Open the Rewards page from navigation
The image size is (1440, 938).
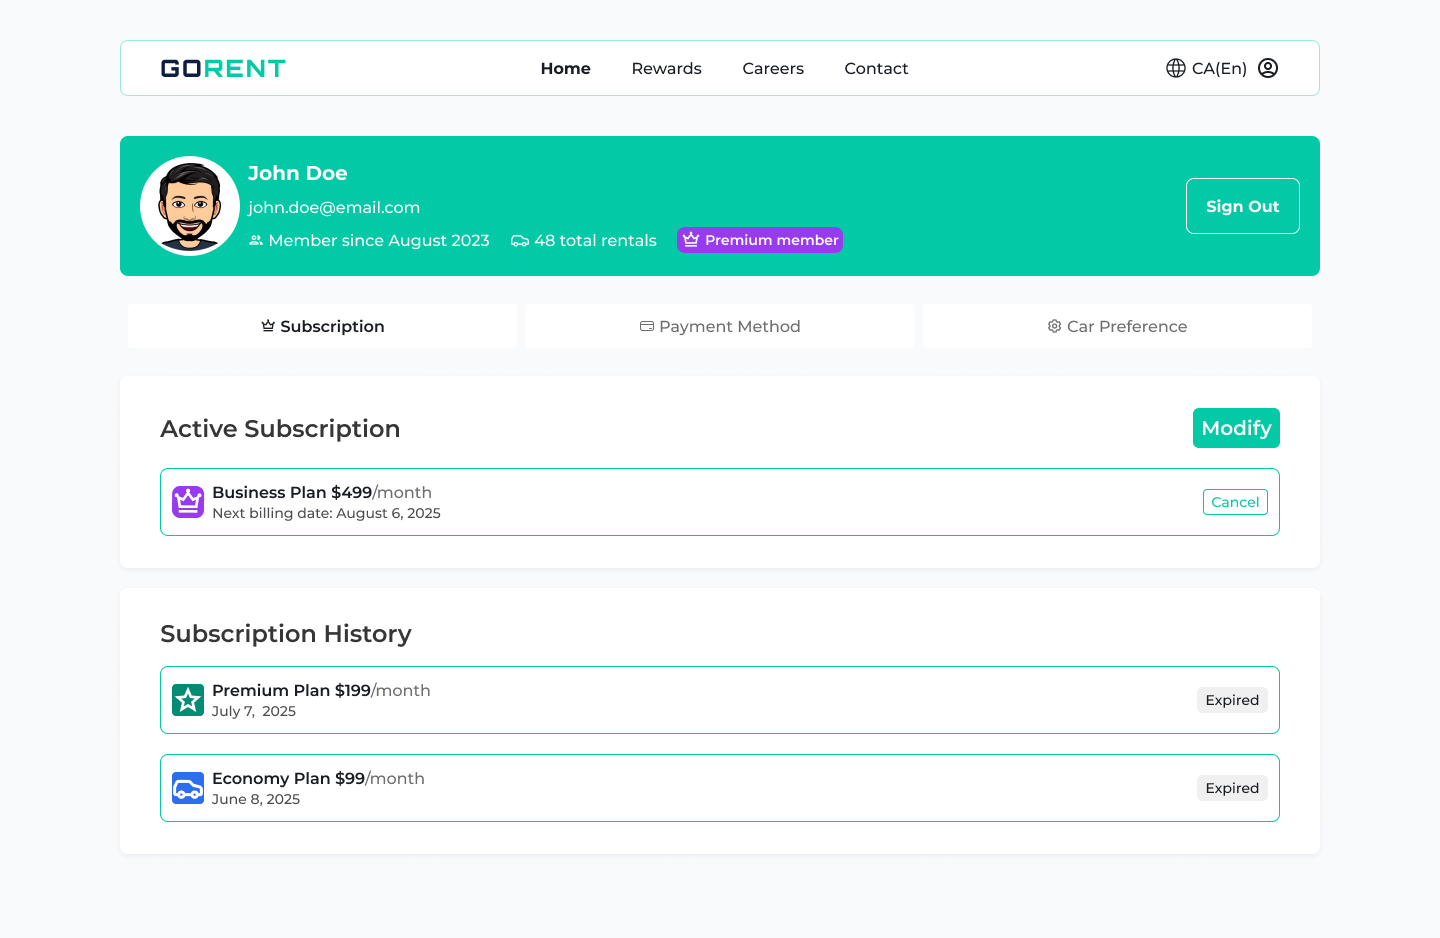pyautogui.click(x=666, y=68)
